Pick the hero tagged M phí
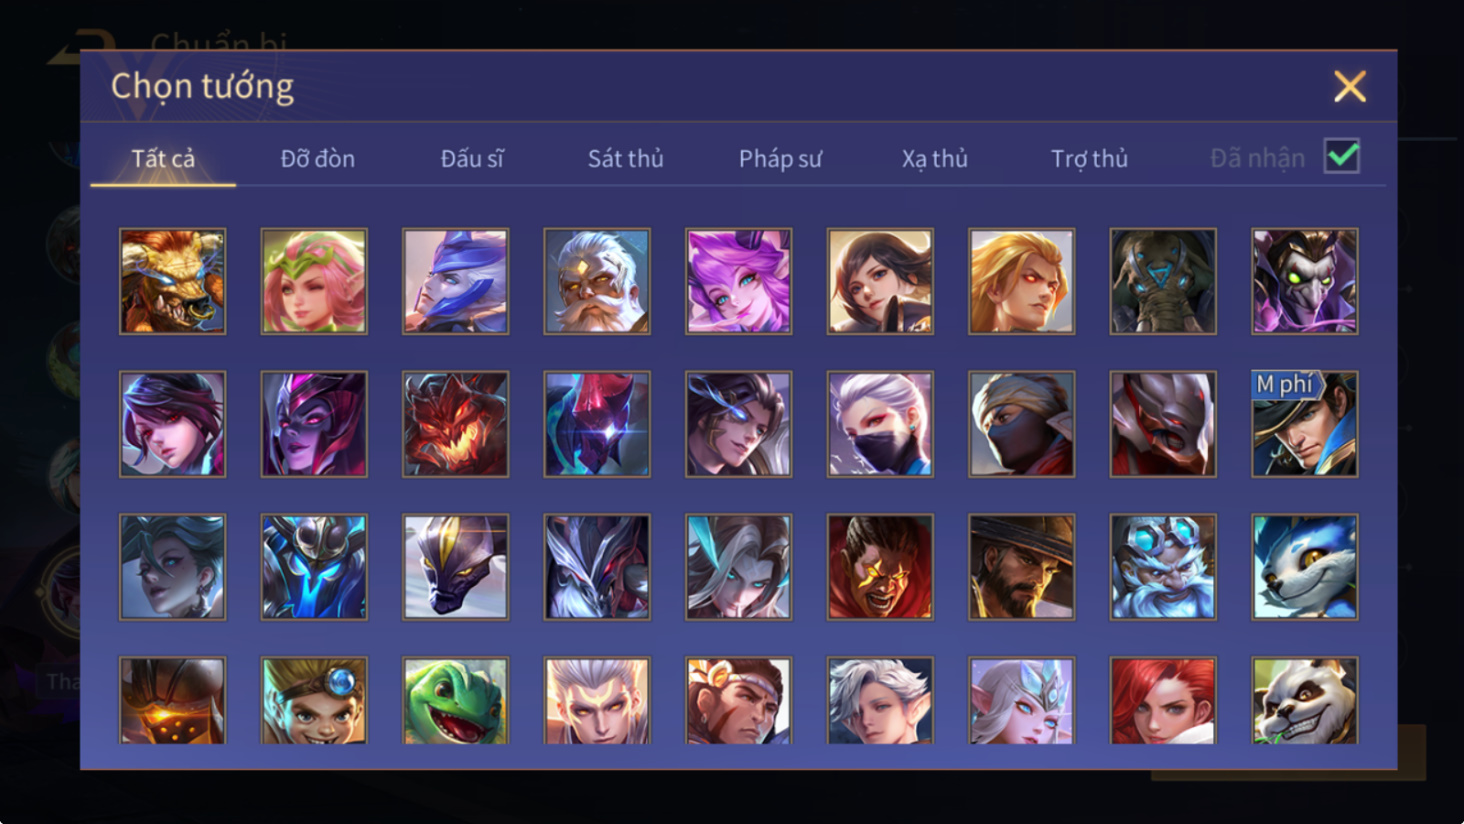 pyautogui.click(x=1305, y=424)
